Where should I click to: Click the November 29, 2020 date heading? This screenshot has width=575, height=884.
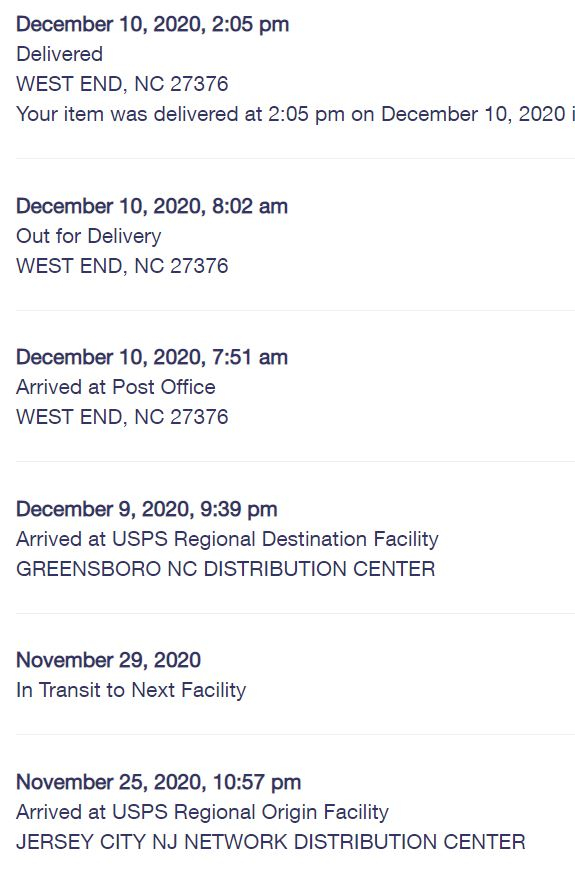(x=108, y=661)
